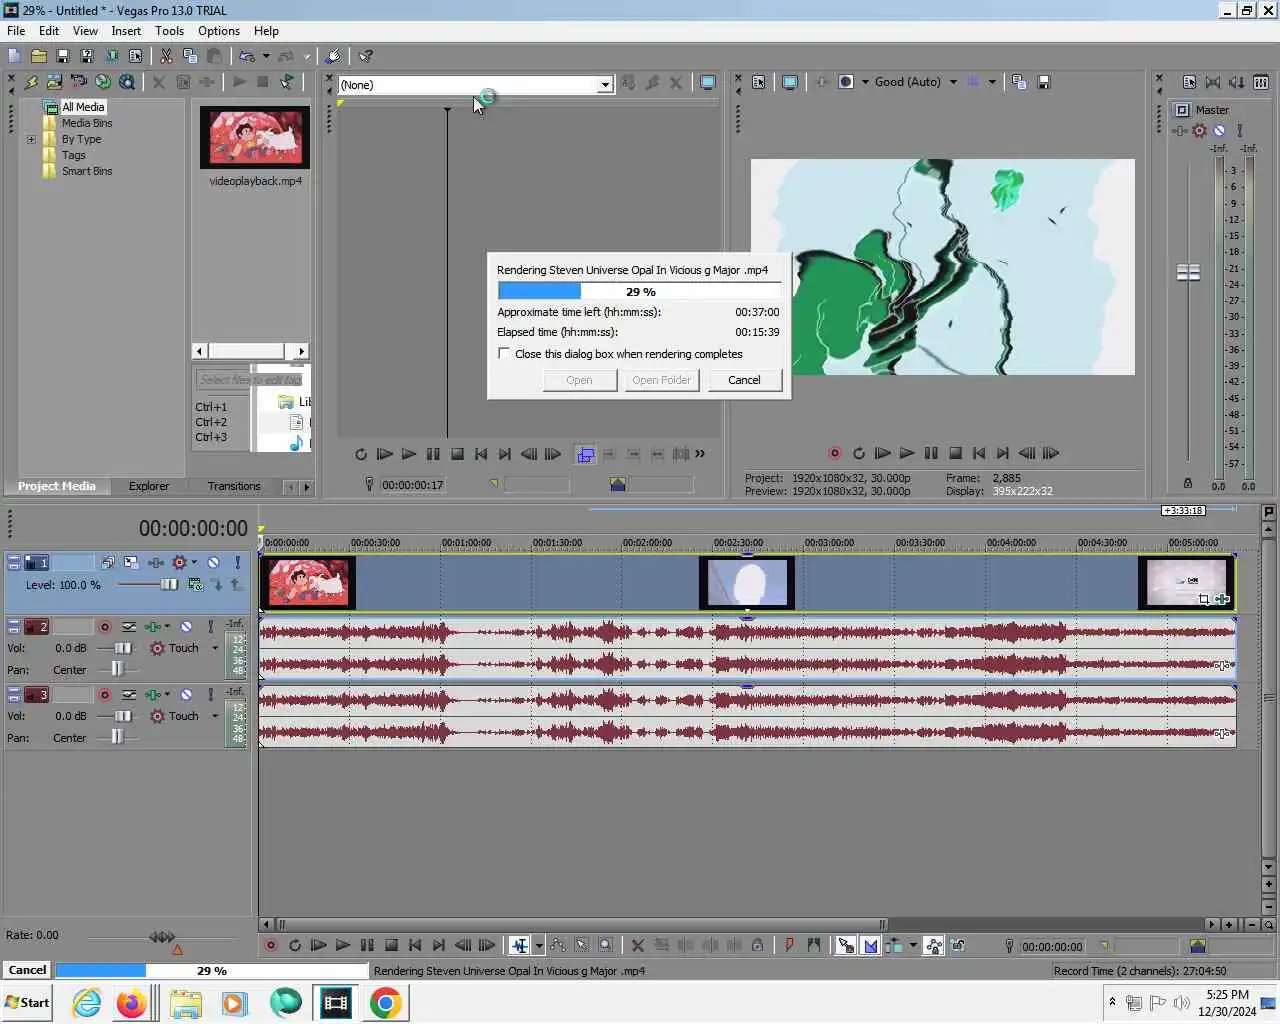Click the Vol slider handle on audio track 2
Image resolution: width=1280 pixels, height=1024 pixels.
click(x=123, y=648)
